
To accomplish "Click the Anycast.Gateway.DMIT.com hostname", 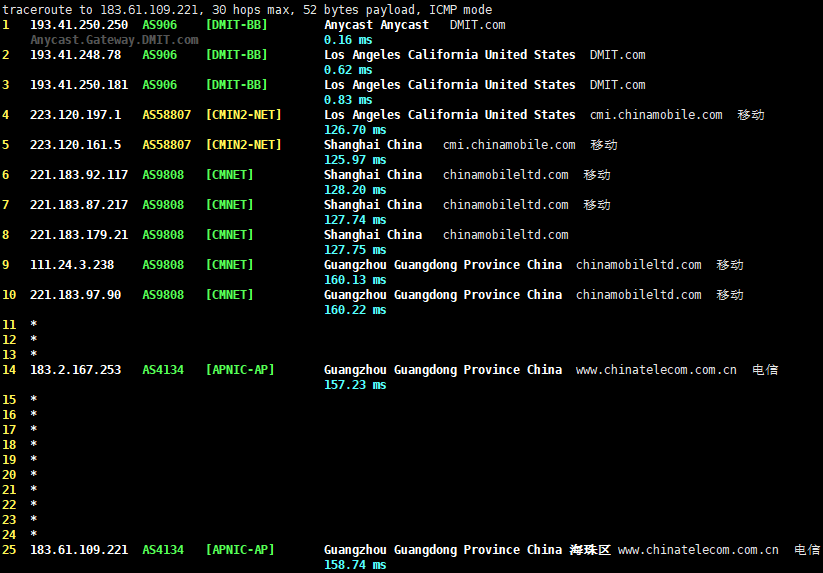I will pyautogui.click(x=114, y=40).
